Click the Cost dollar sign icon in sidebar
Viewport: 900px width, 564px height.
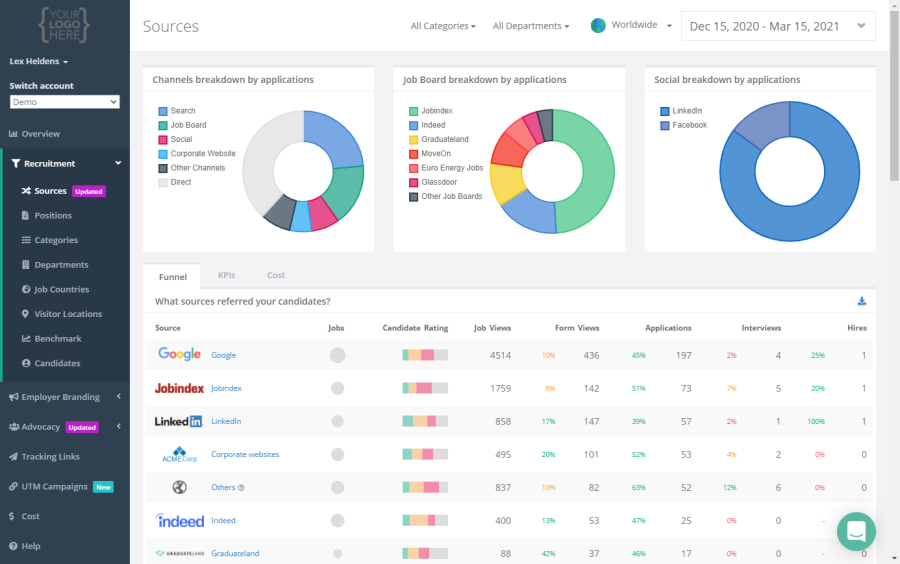pos(11,516)
